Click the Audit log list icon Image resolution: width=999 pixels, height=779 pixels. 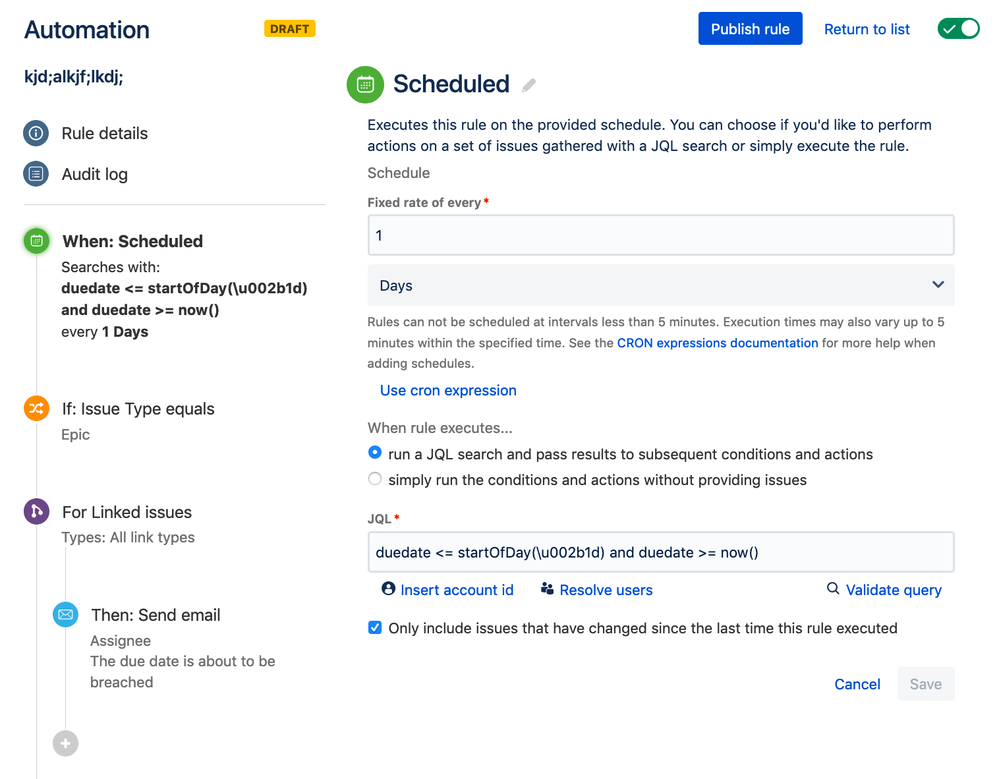point(36,174)
